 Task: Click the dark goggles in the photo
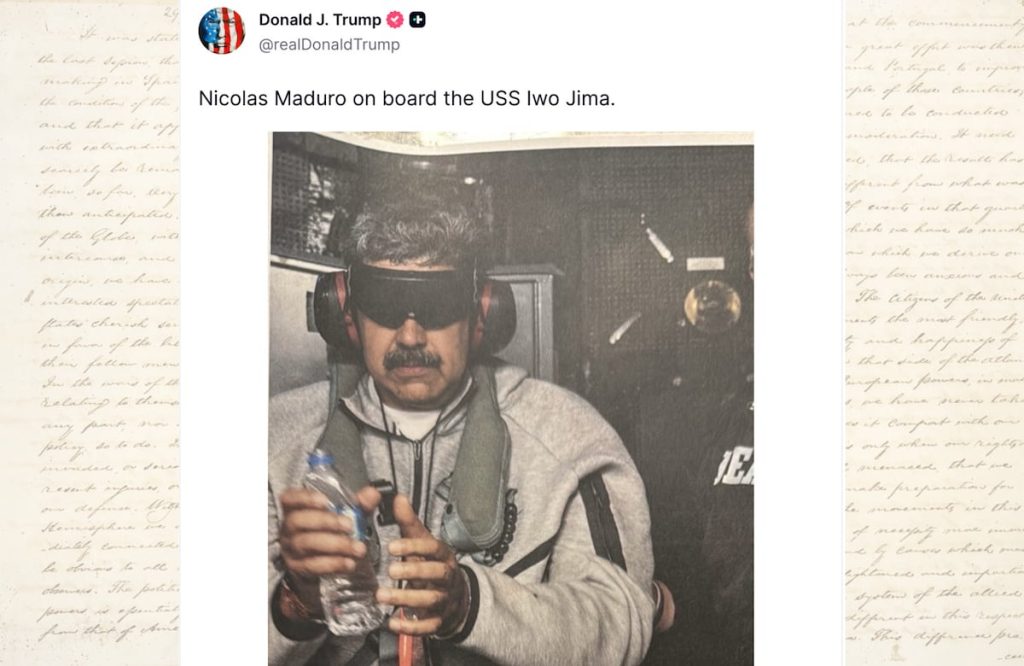point(412,295)
